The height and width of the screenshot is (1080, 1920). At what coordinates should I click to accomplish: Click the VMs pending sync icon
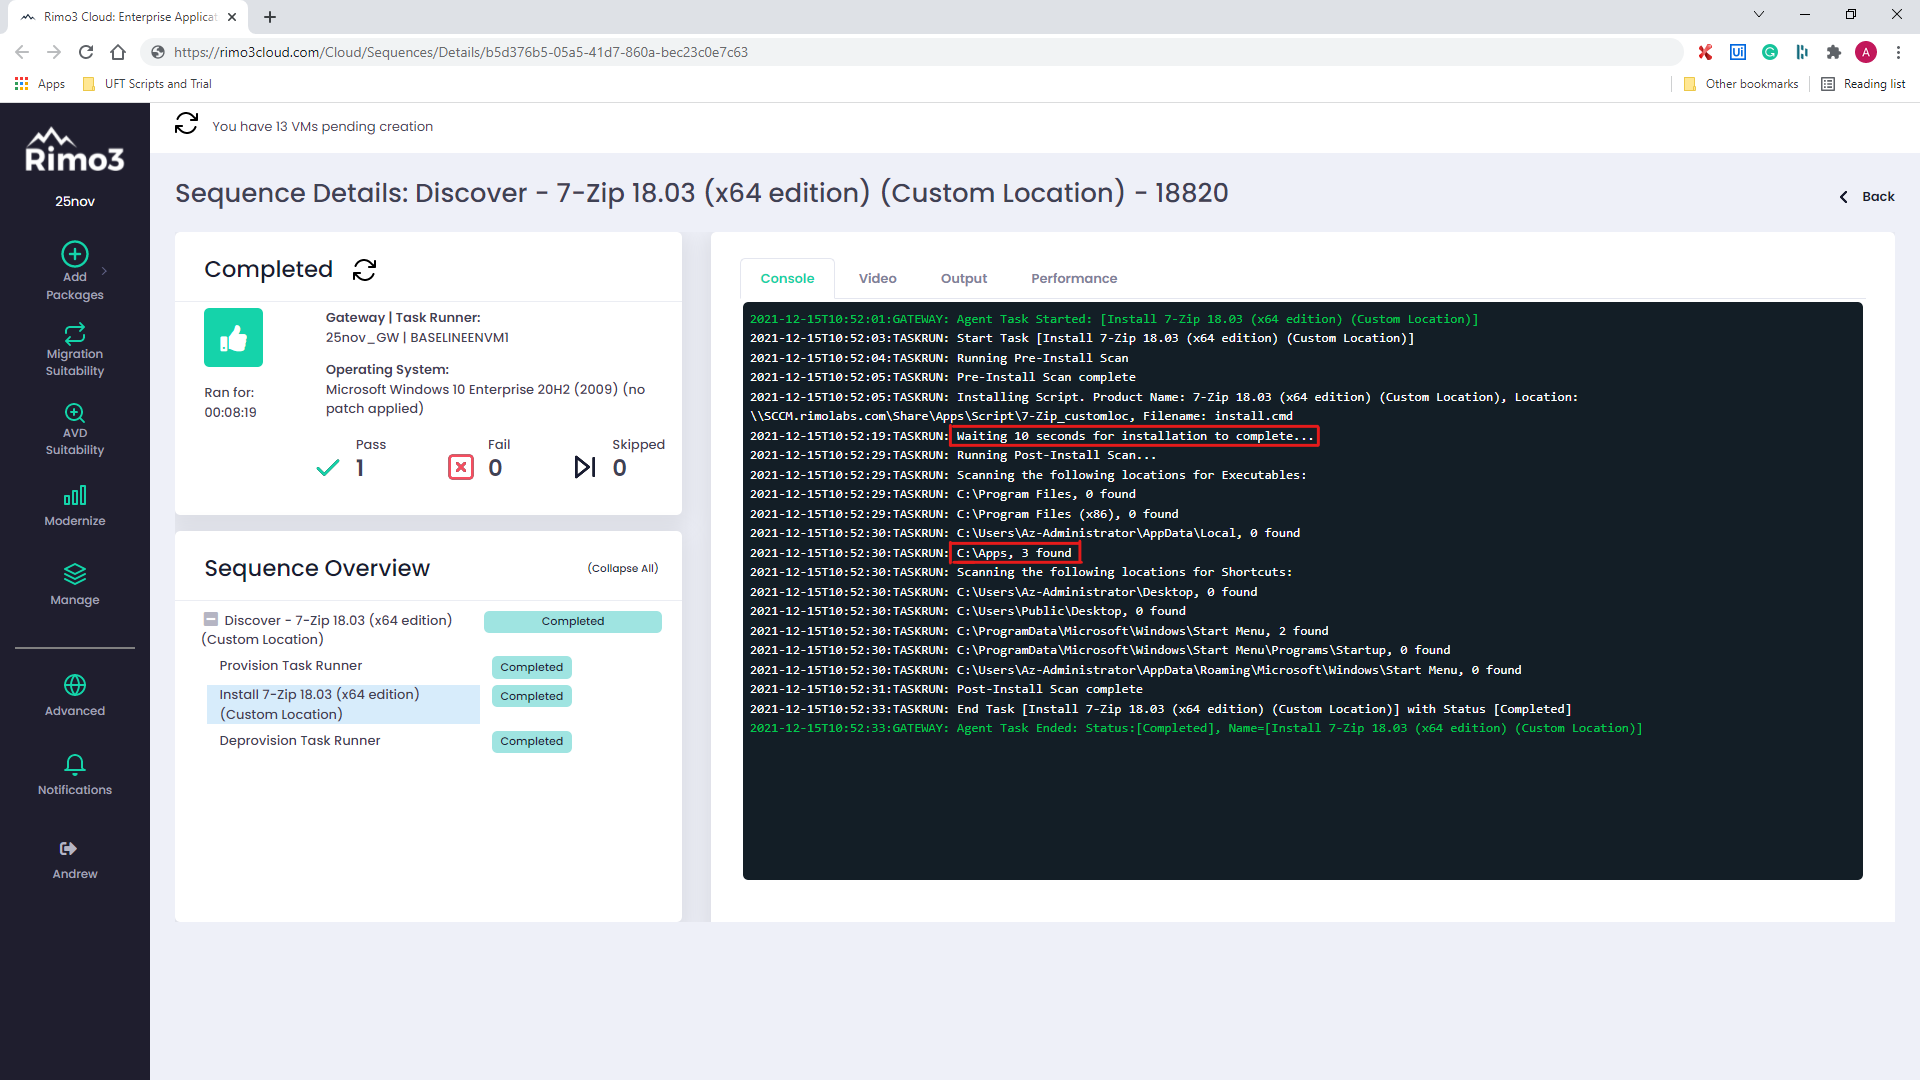(186, 124)
